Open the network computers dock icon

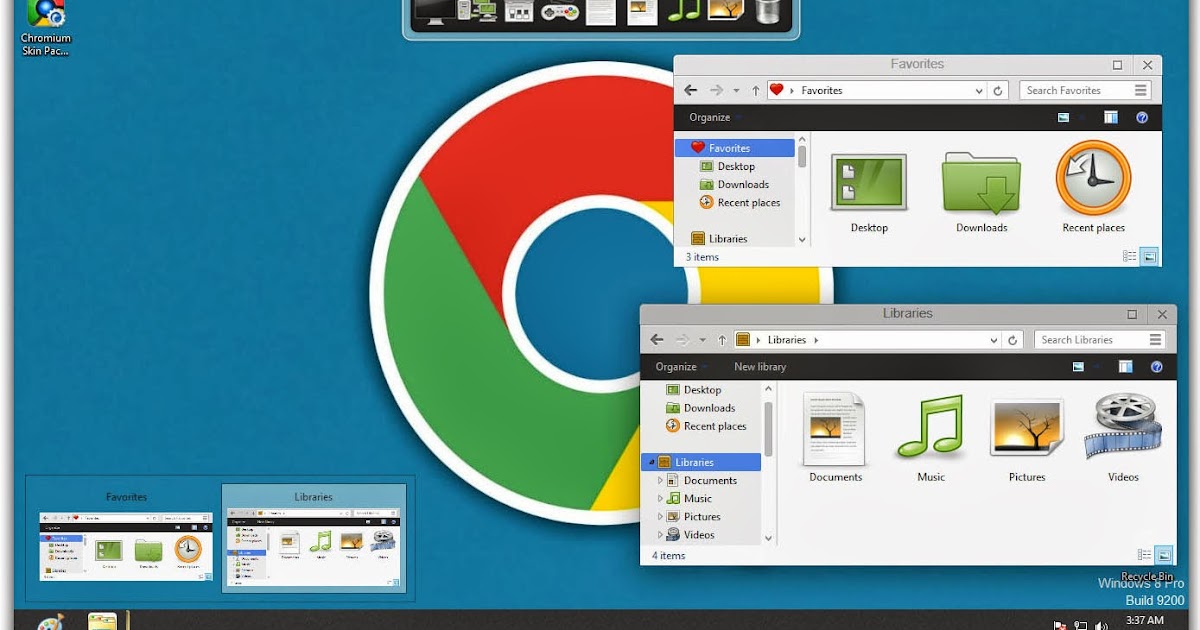coord(477,12)
